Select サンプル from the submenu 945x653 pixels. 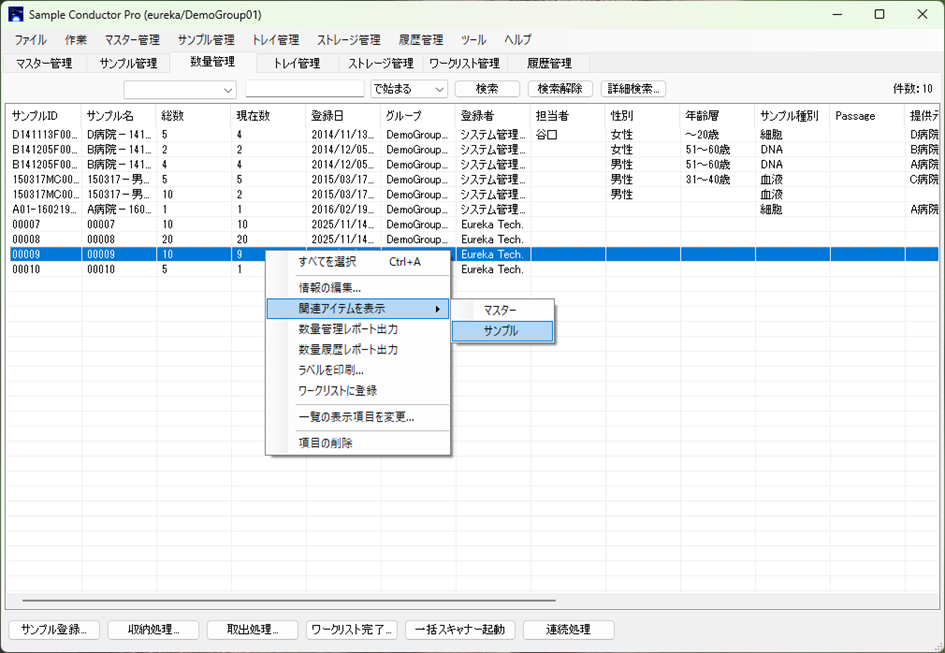[x=501, y=331]
